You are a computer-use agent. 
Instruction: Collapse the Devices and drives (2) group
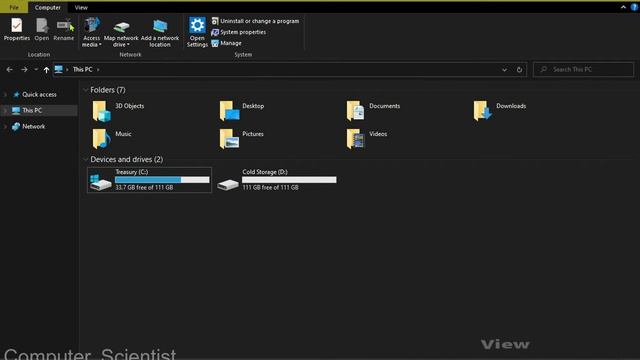[x=85, y=159]
